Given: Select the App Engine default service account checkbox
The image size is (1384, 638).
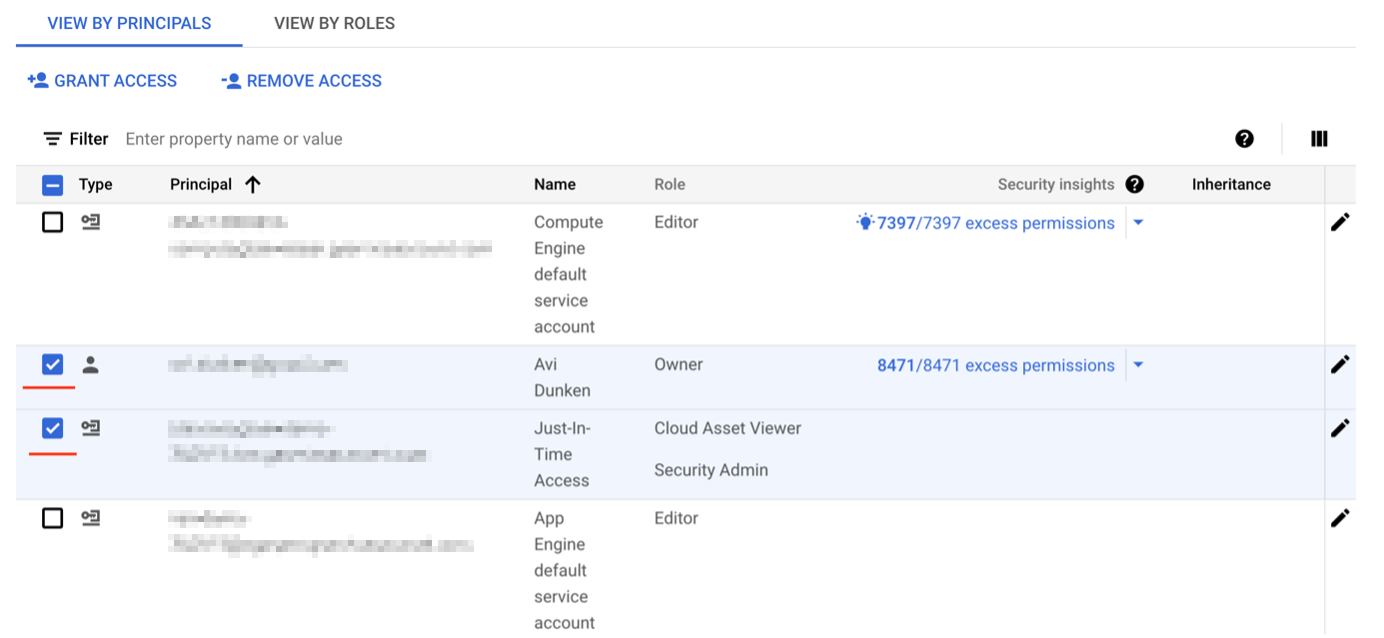Looking at the screenshot, I should click(x=53, y=518).
